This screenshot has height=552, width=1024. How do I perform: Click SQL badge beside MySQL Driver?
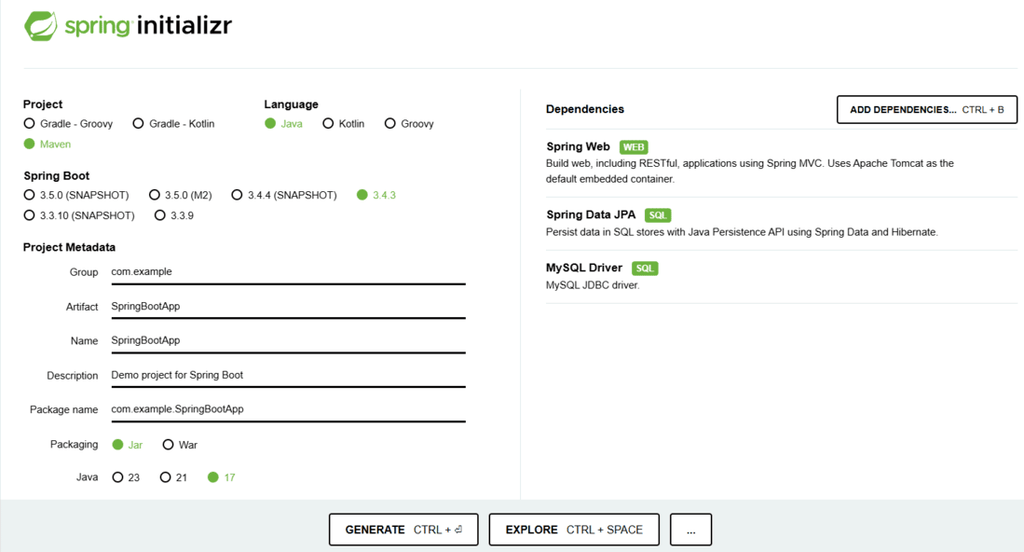(x=645, y=268)
